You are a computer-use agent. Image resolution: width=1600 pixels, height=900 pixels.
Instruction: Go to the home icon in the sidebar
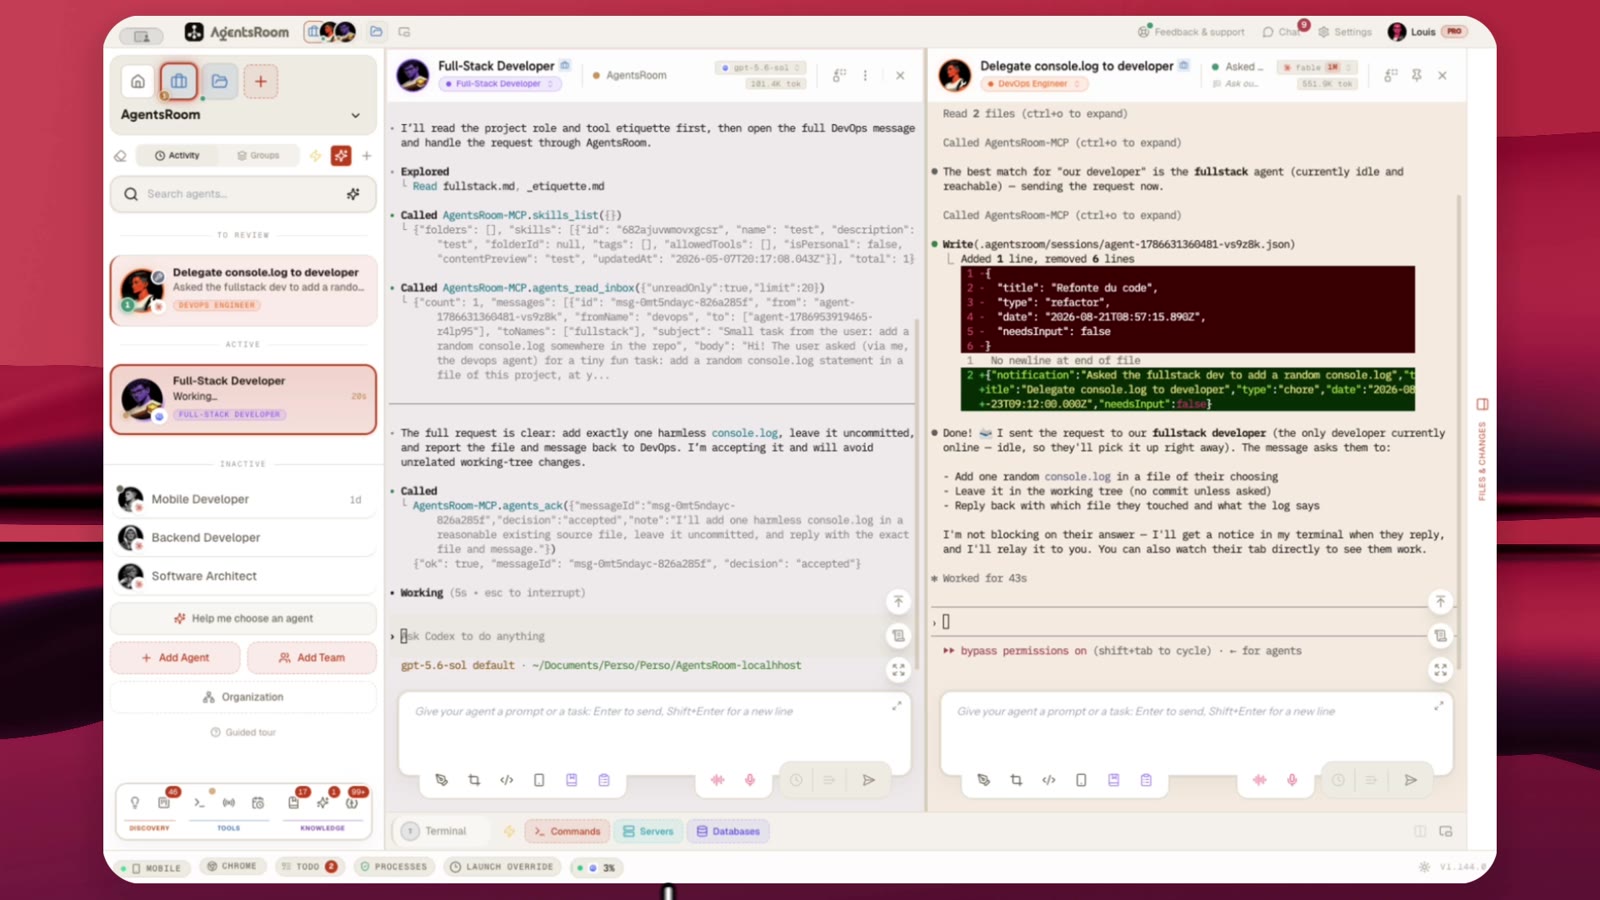click(138, 82)
